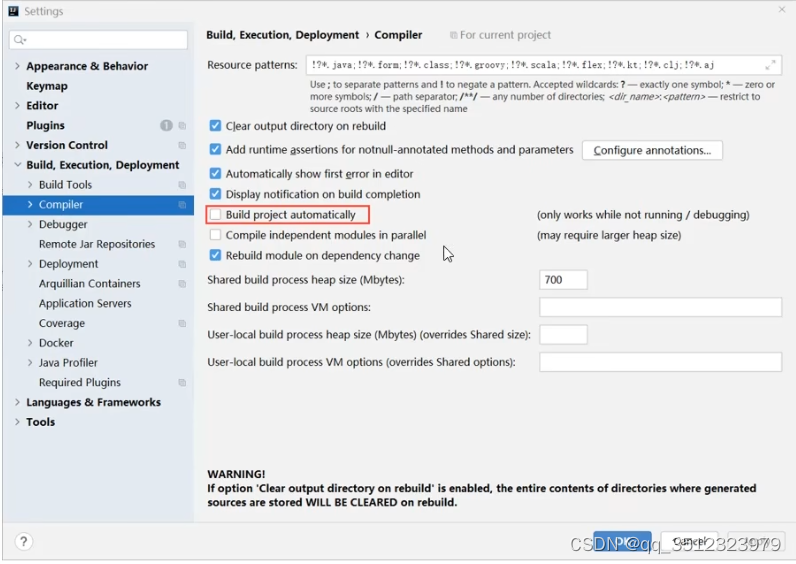Screen dimensions: 796x564
Task: Click the Cancel button
Action: pyautogui.click(x=689, y=542)
